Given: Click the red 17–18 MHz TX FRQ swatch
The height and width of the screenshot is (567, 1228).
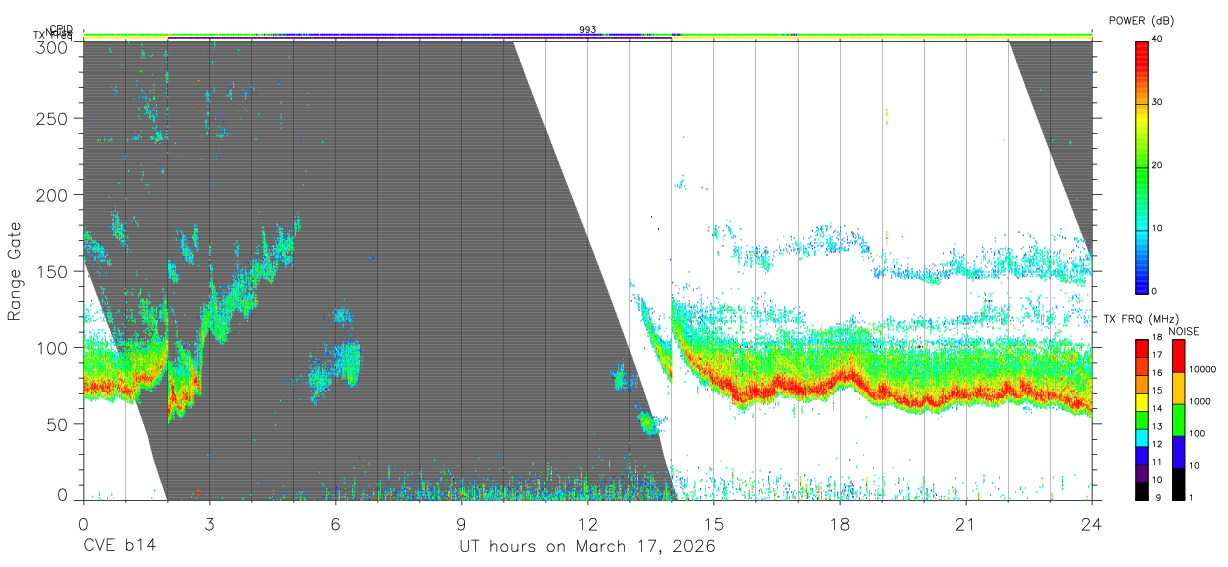Looking at the screenshot, I should click(x=1141, y=348).
